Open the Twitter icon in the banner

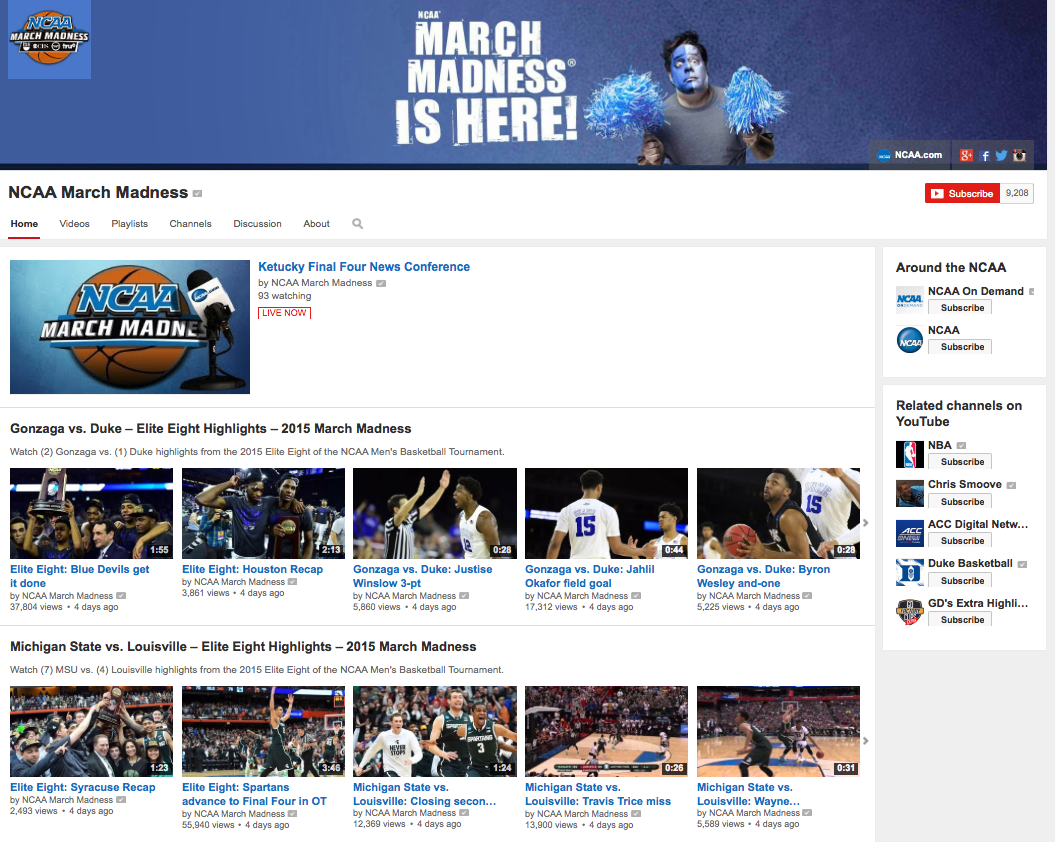pyautogui.click(x=1001, y=155)
